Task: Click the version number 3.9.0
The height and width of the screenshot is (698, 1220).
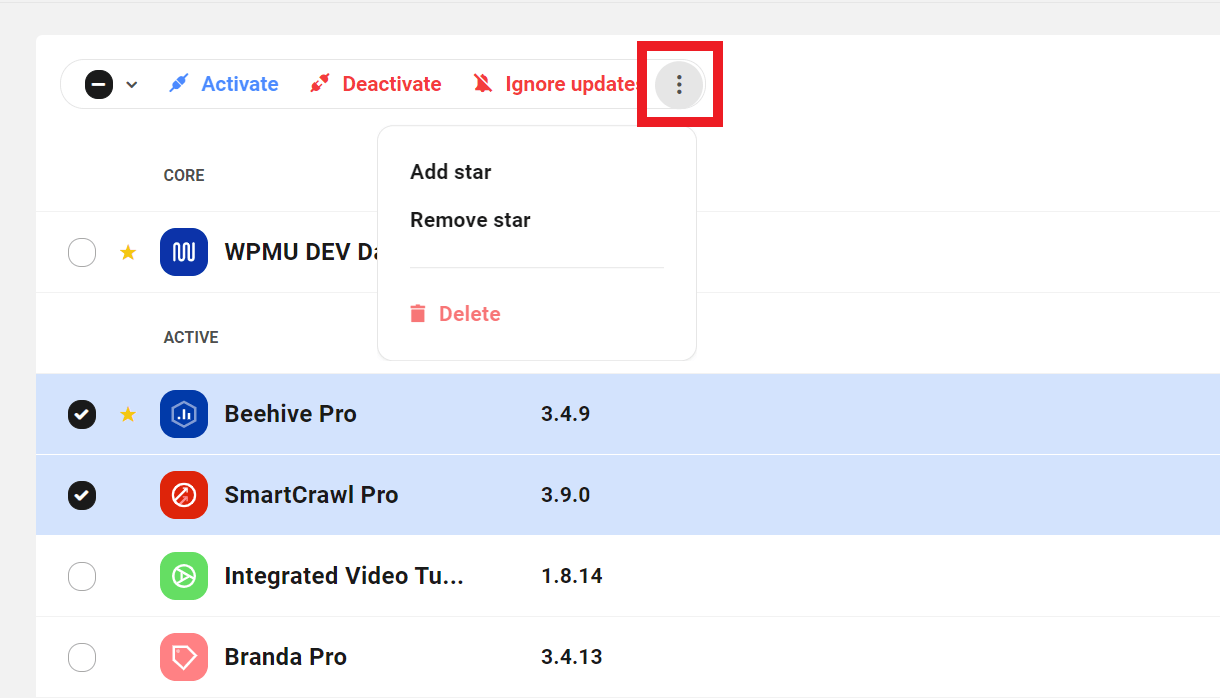Action: click(565, 495)
